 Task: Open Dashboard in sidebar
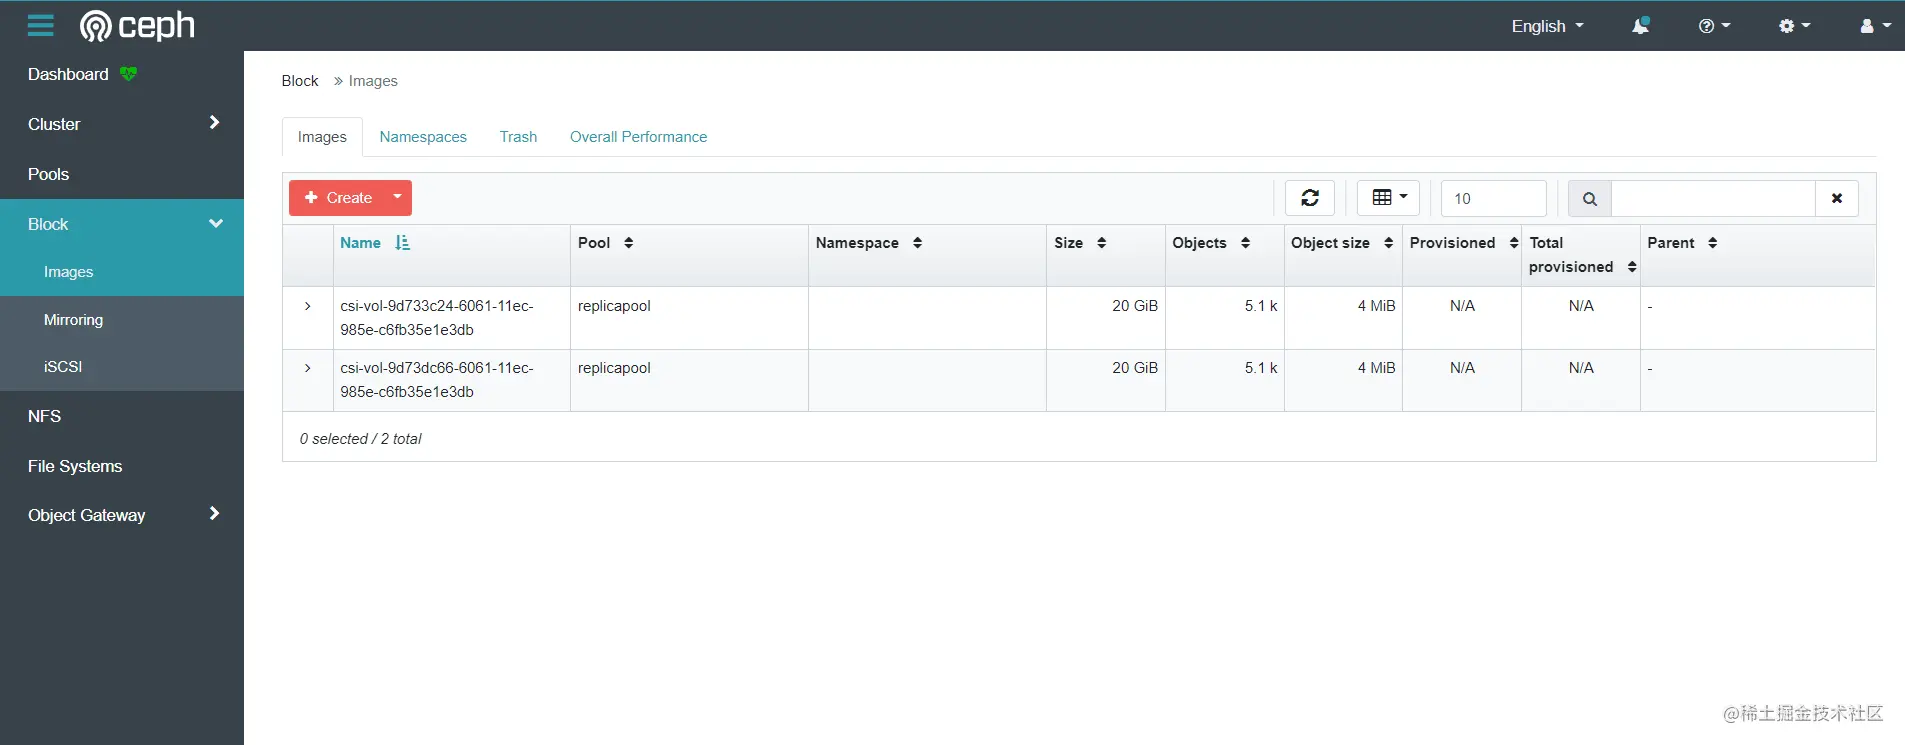coord(68,74)
